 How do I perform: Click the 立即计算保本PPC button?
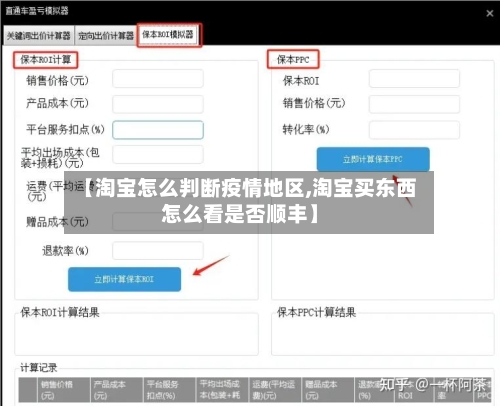(x=373, y=159)
